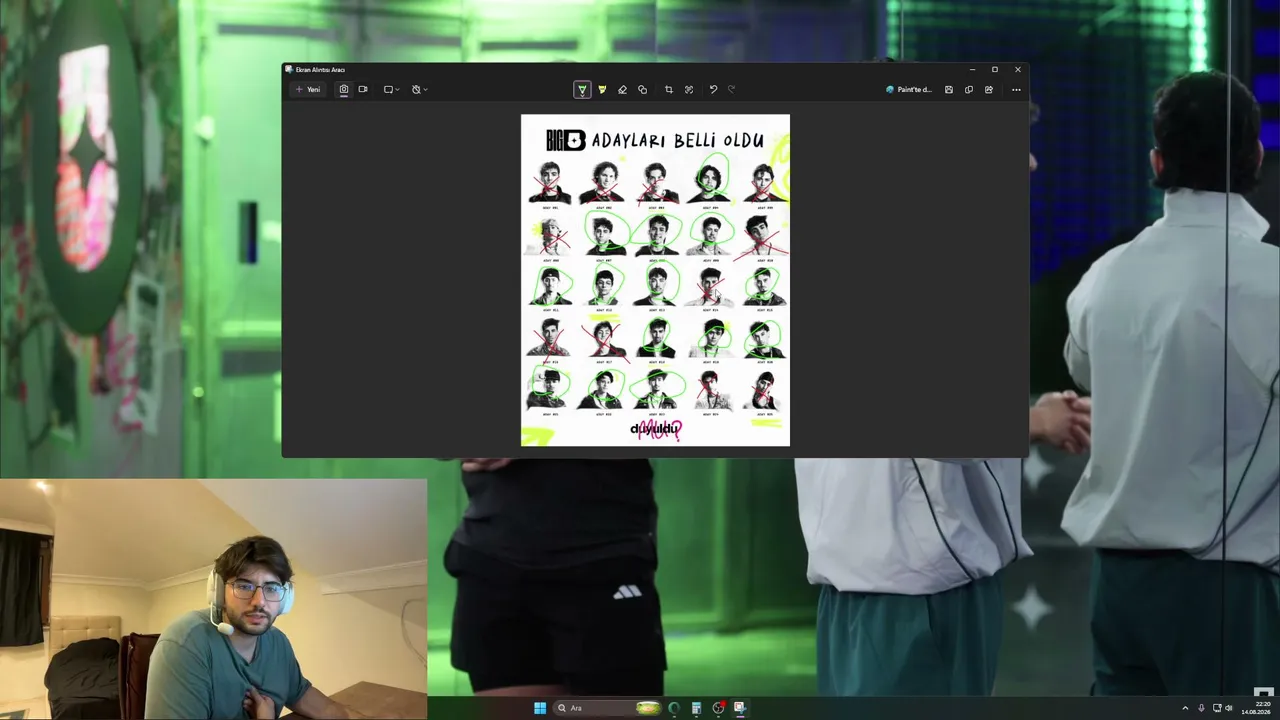Viewport: 1280px width, 720px height.
Task: Click the microphone icon in the system tray
Action: tap(1201, 708)
